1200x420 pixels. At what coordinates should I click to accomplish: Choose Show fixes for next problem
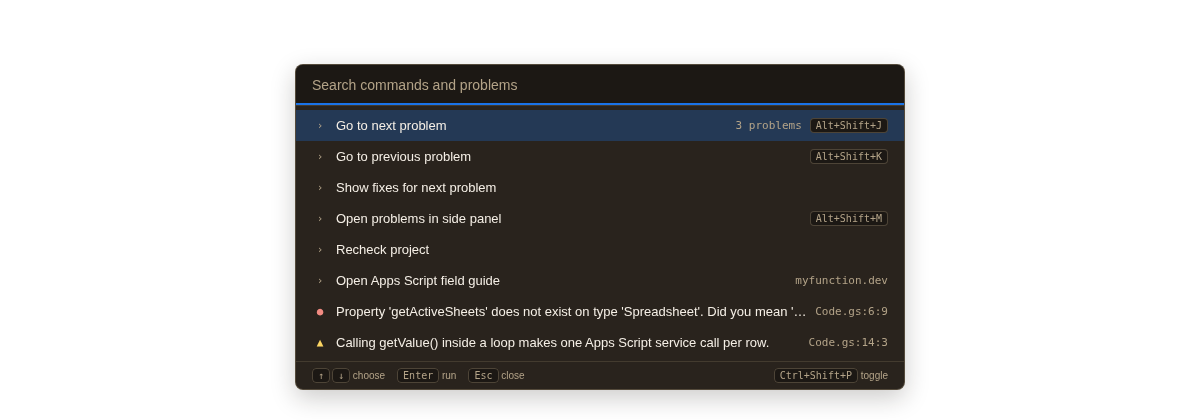pos(600,187)
